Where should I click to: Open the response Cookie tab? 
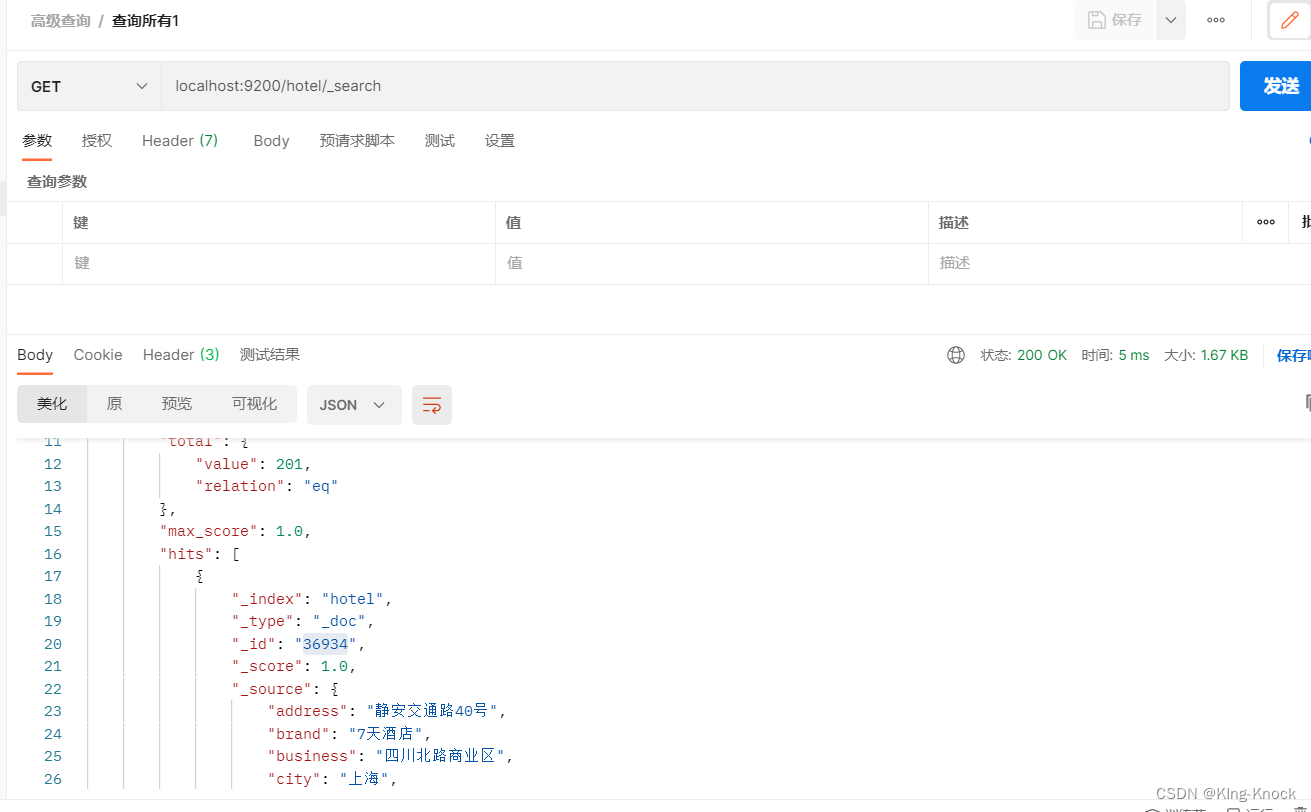tap(98, 355)
